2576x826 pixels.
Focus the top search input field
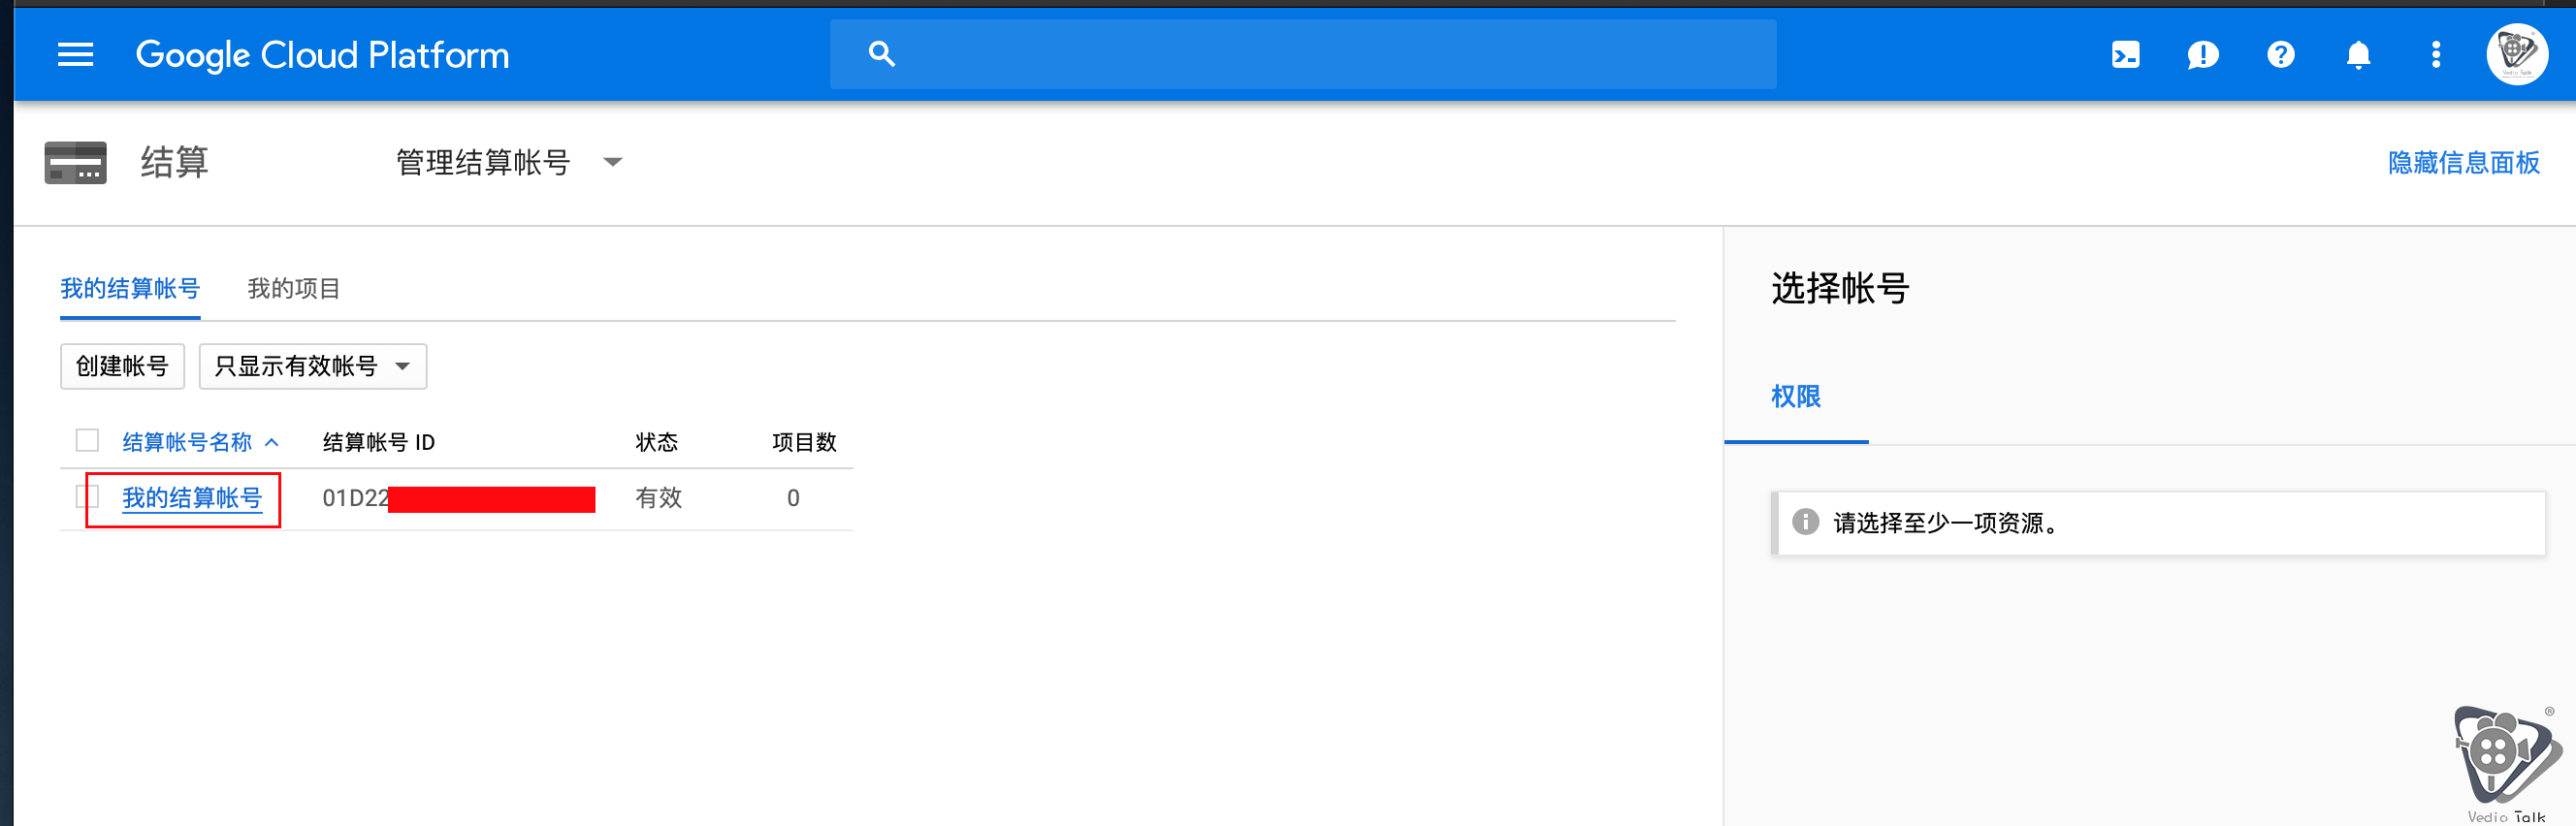coord(1302,54)
